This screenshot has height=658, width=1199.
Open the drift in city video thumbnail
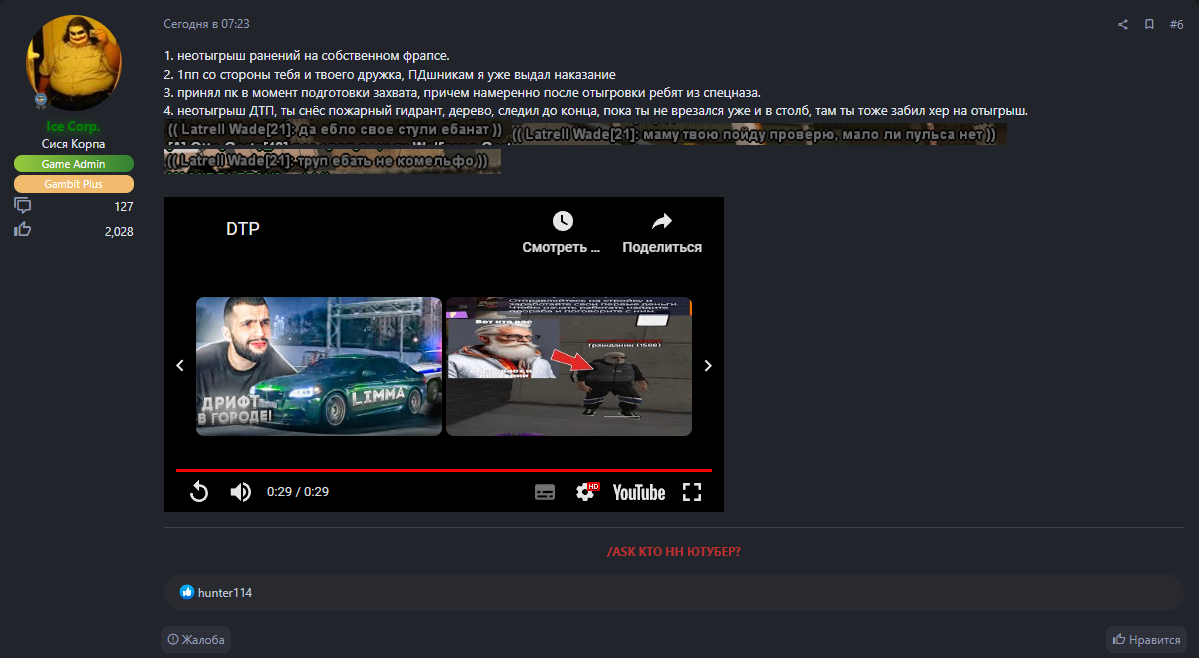pos(318,366)
